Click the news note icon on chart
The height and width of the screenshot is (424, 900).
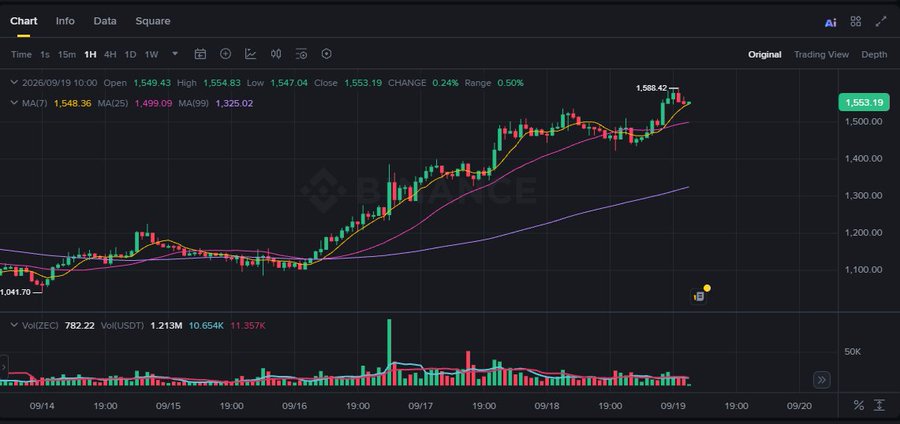pyautogui.click(x=699, y=296)
